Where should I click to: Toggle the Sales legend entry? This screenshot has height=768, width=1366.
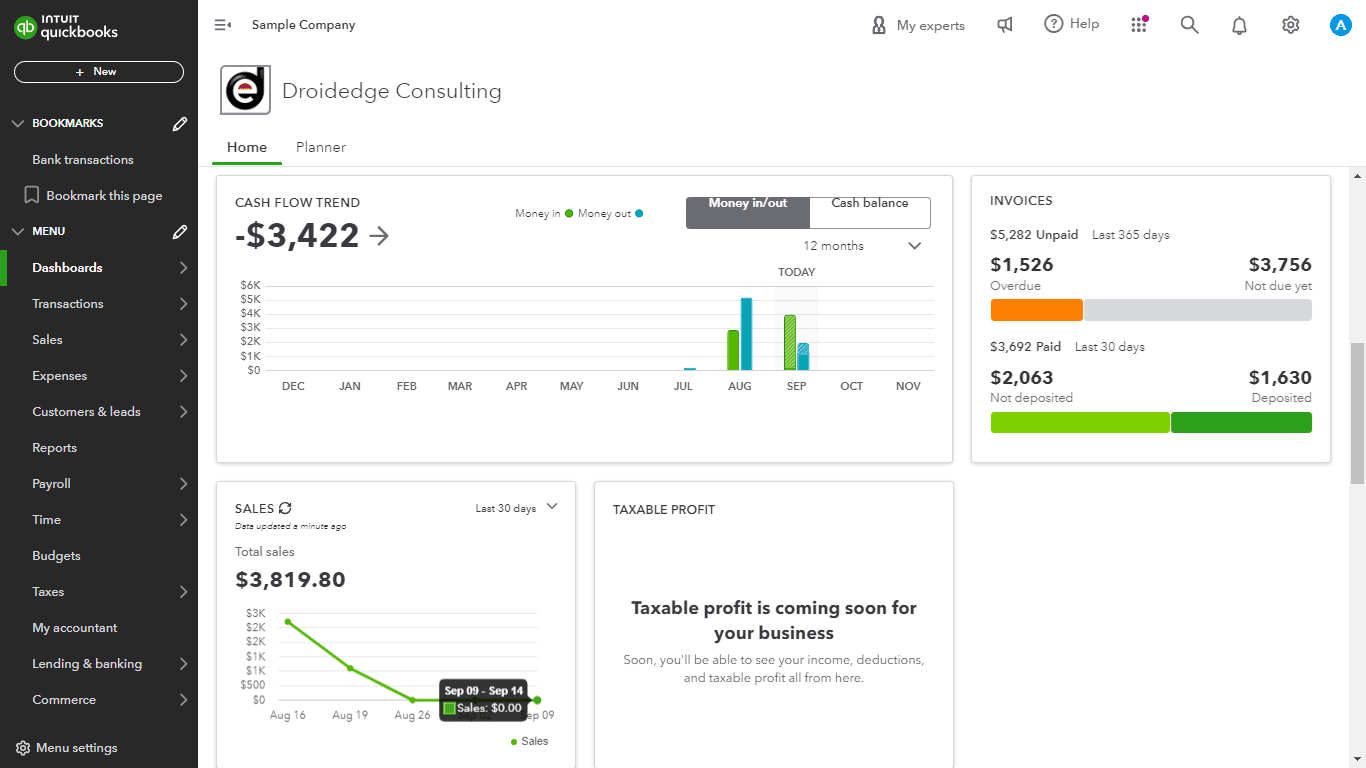[530, 741]
